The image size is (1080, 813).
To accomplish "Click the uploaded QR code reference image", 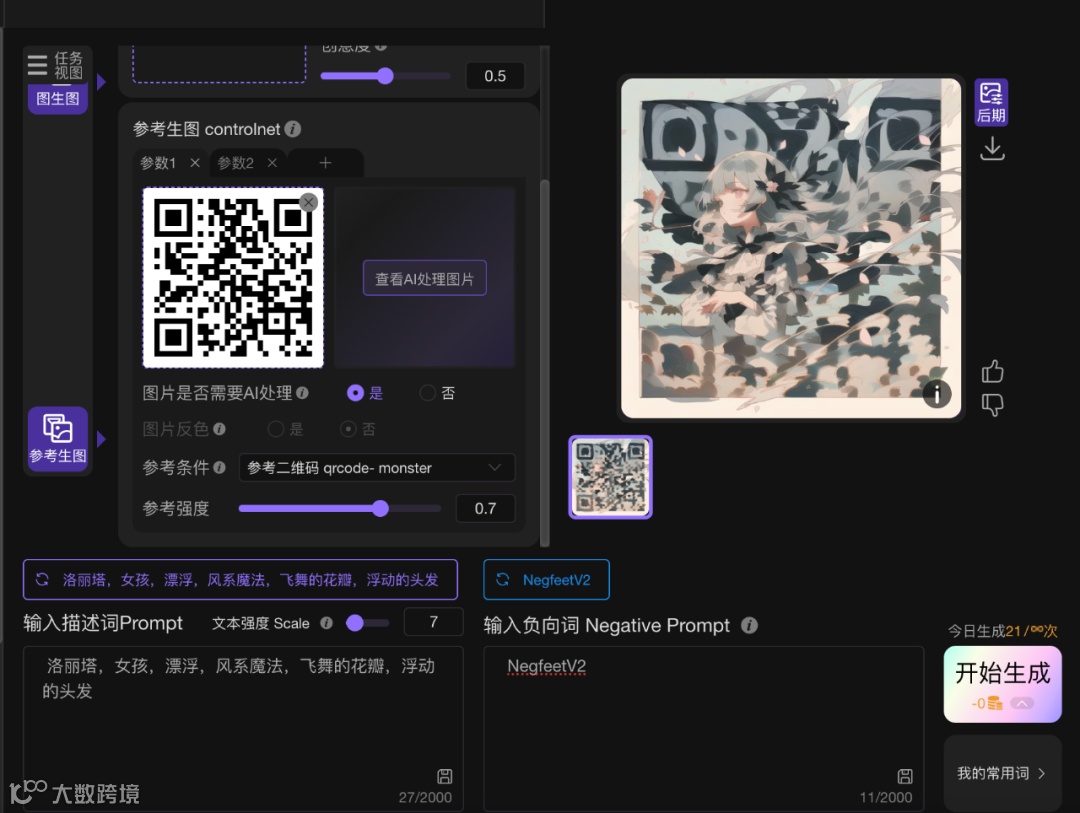I will [x=233, y=278].
